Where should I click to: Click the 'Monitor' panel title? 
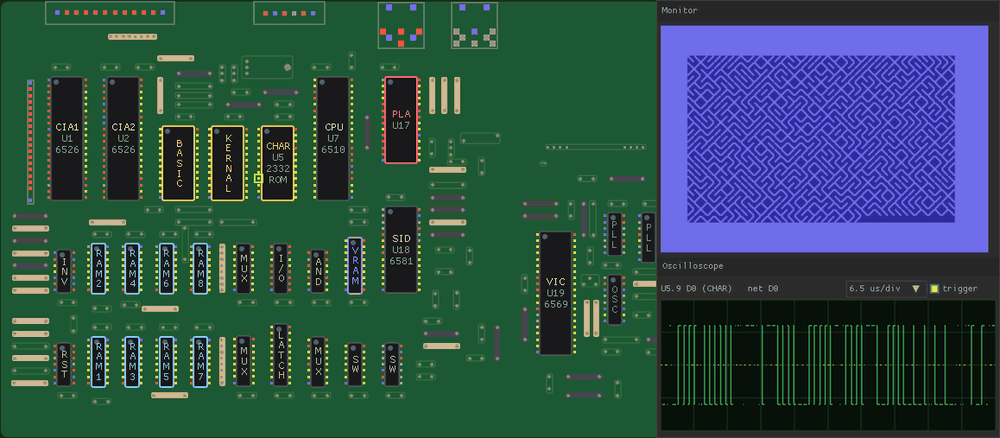click(679, 10)
